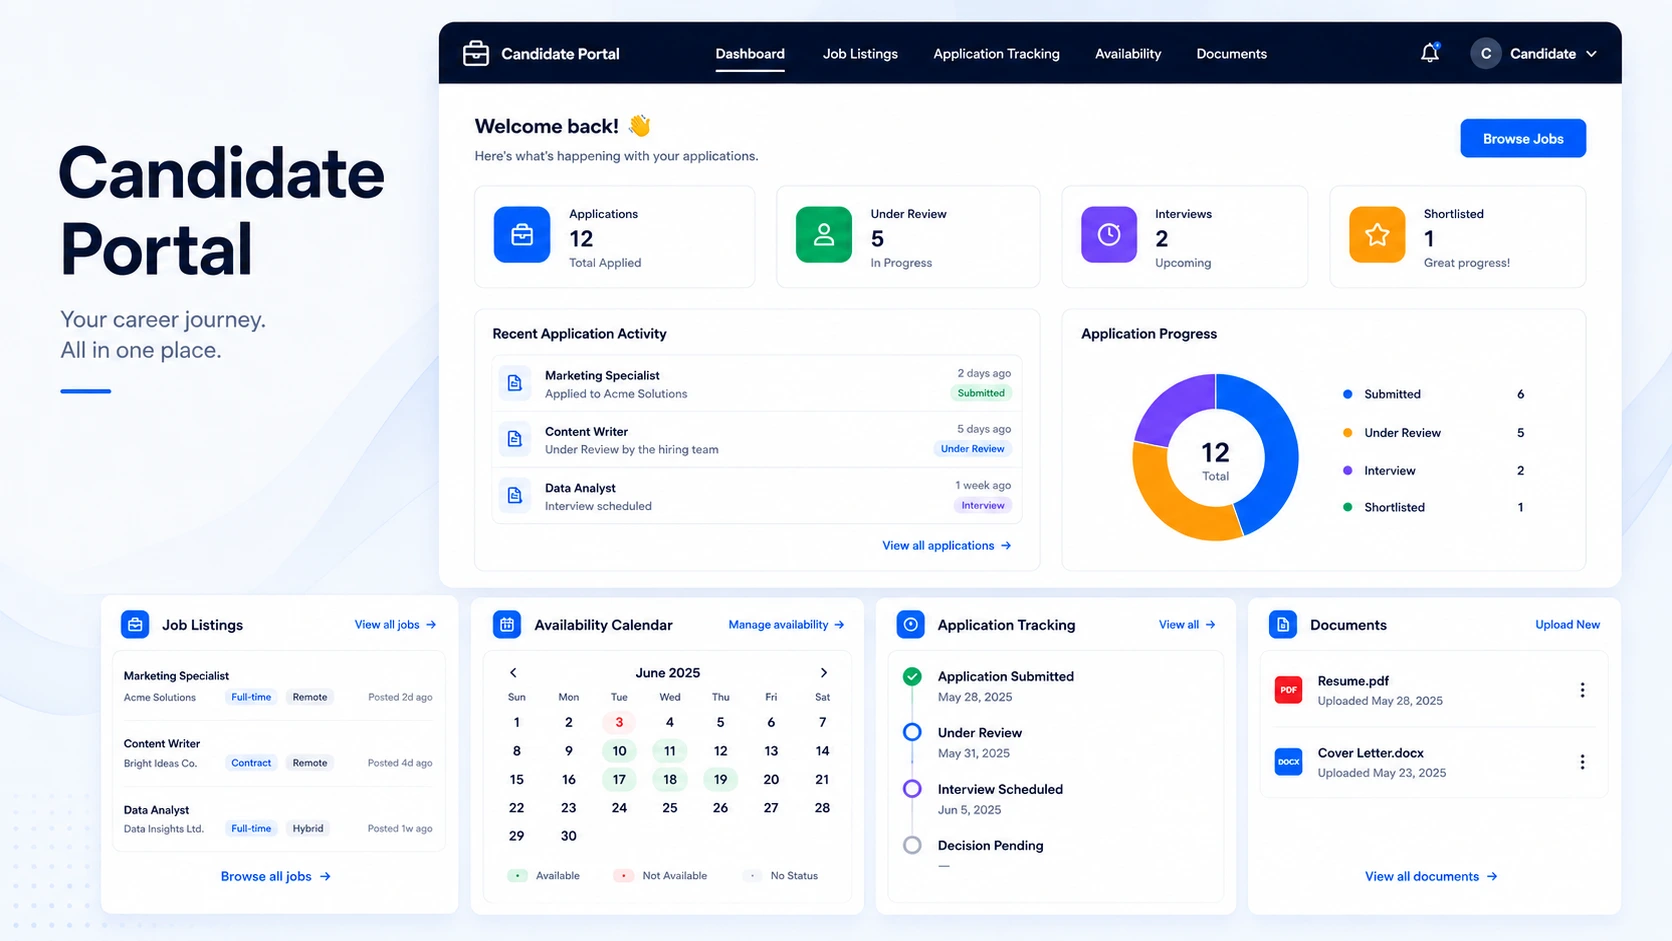
Task: Go to next month in calendar
Action: pos(824,673)
